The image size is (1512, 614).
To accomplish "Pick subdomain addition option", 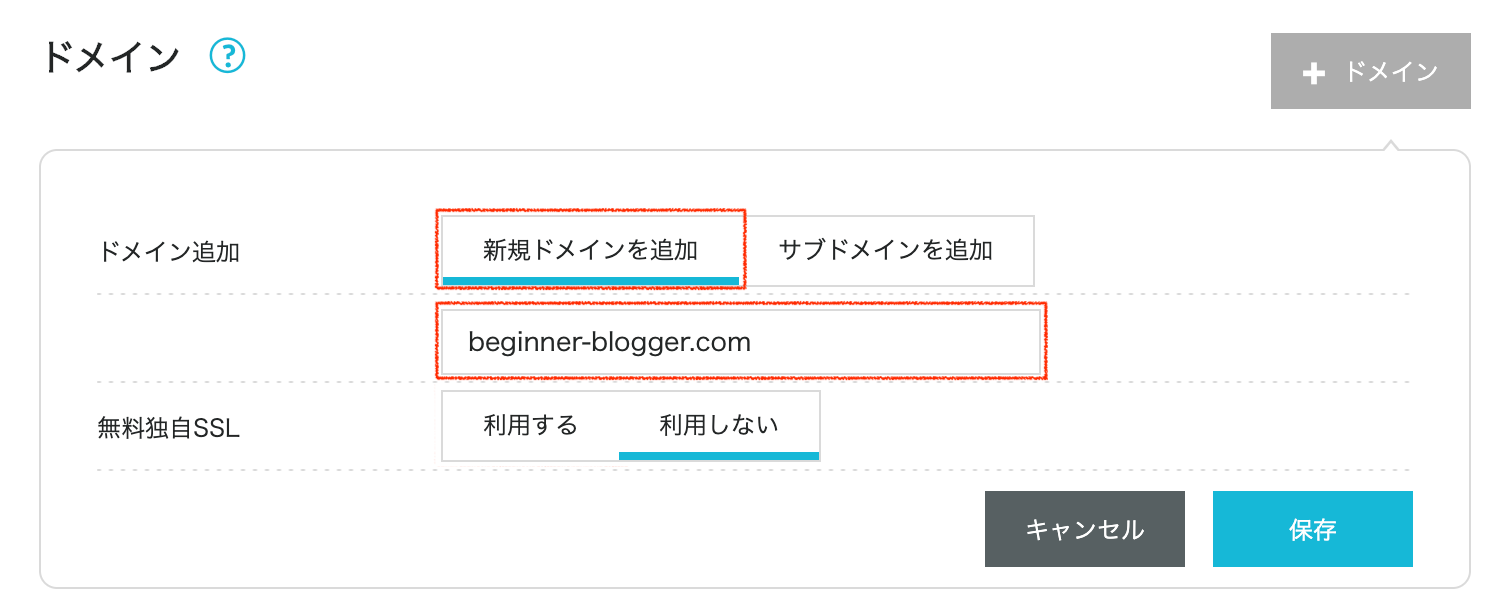I will [886, 250].
